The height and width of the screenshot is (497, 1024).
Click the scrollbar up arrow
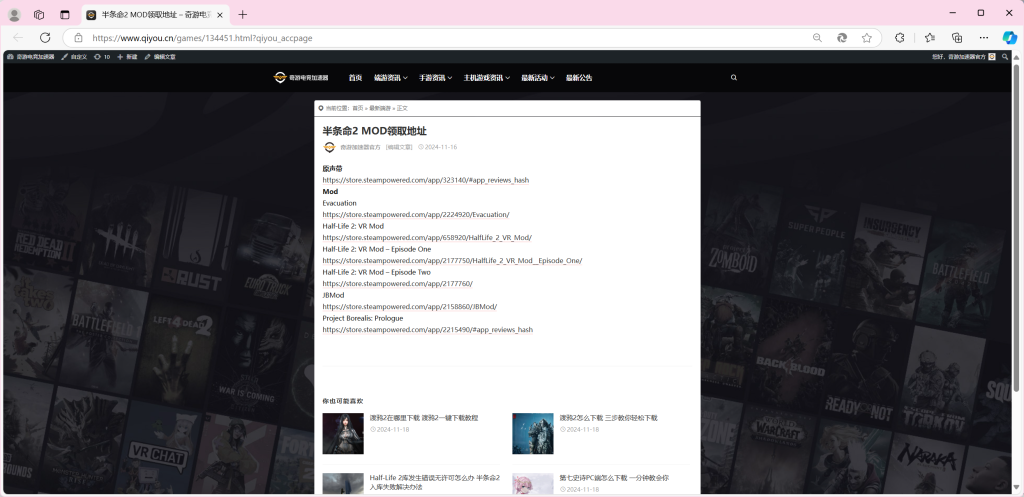pyautogui.click(x=1017, y=56)
